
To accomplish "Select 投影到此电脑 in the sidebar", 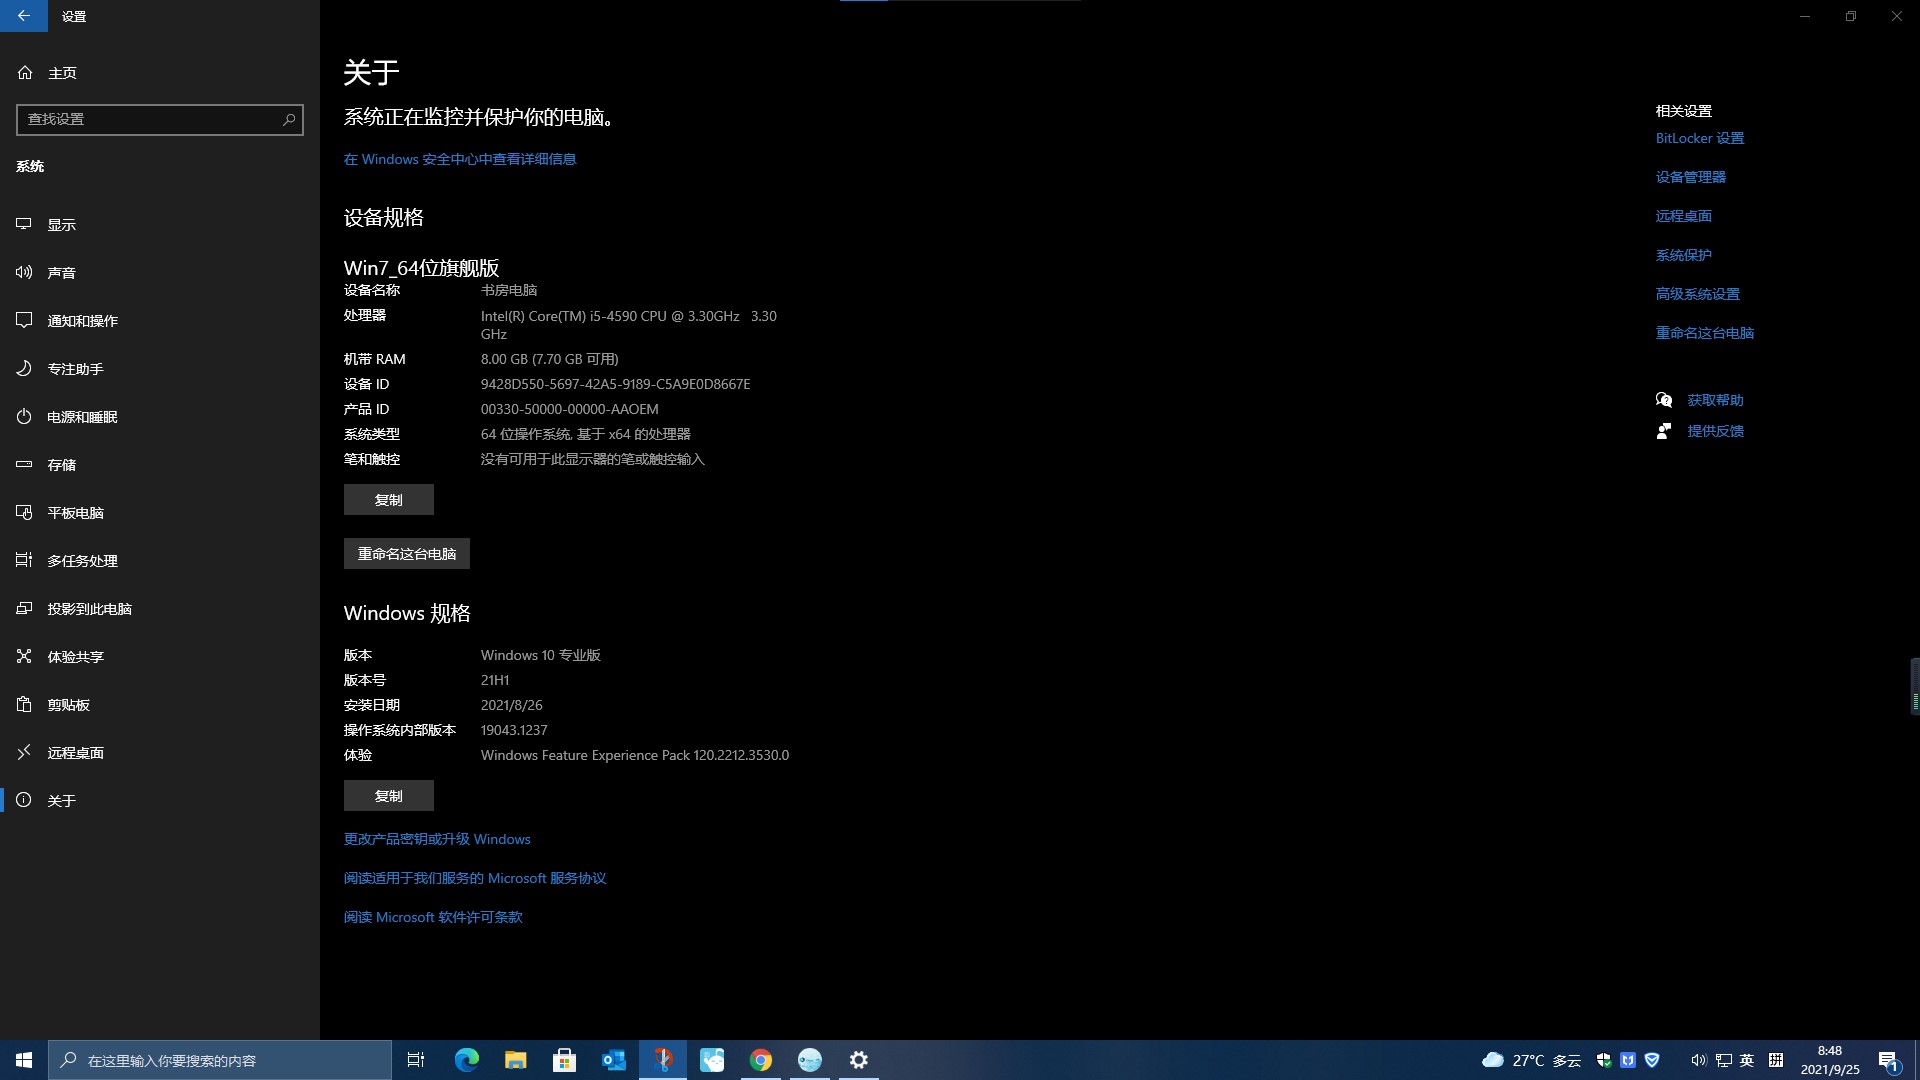I will [x=160, y=609].
